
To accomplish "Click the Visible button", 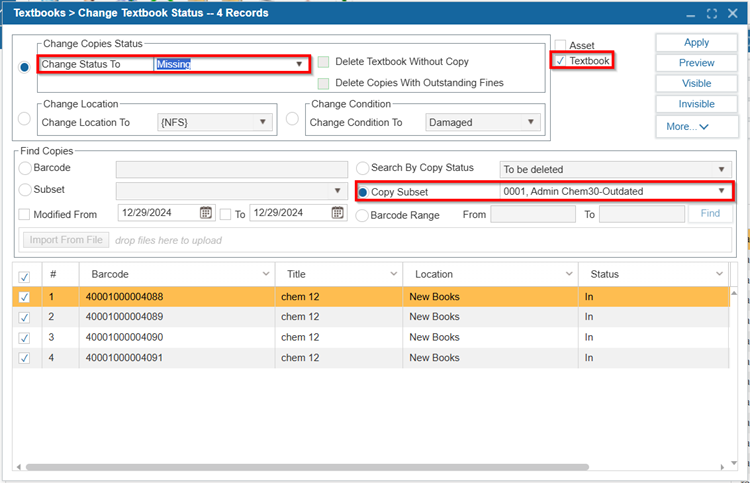I will (x=696, y=84).
